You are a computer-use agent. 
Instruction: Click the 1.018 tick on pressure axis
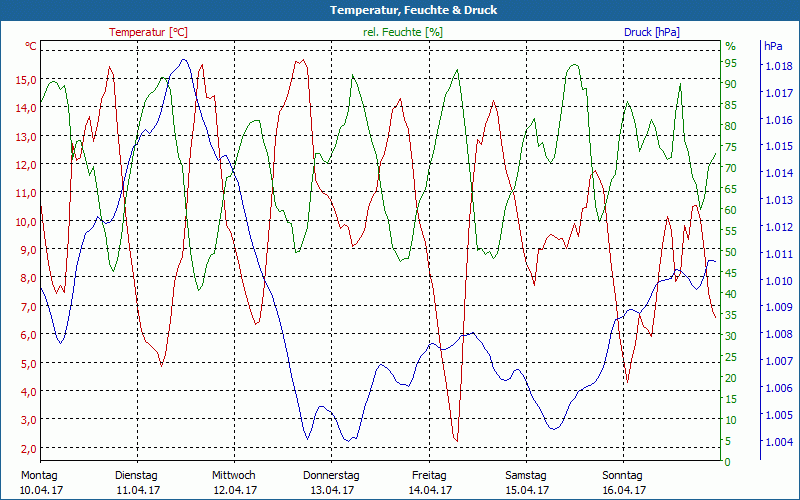click(x=779, y=66)
